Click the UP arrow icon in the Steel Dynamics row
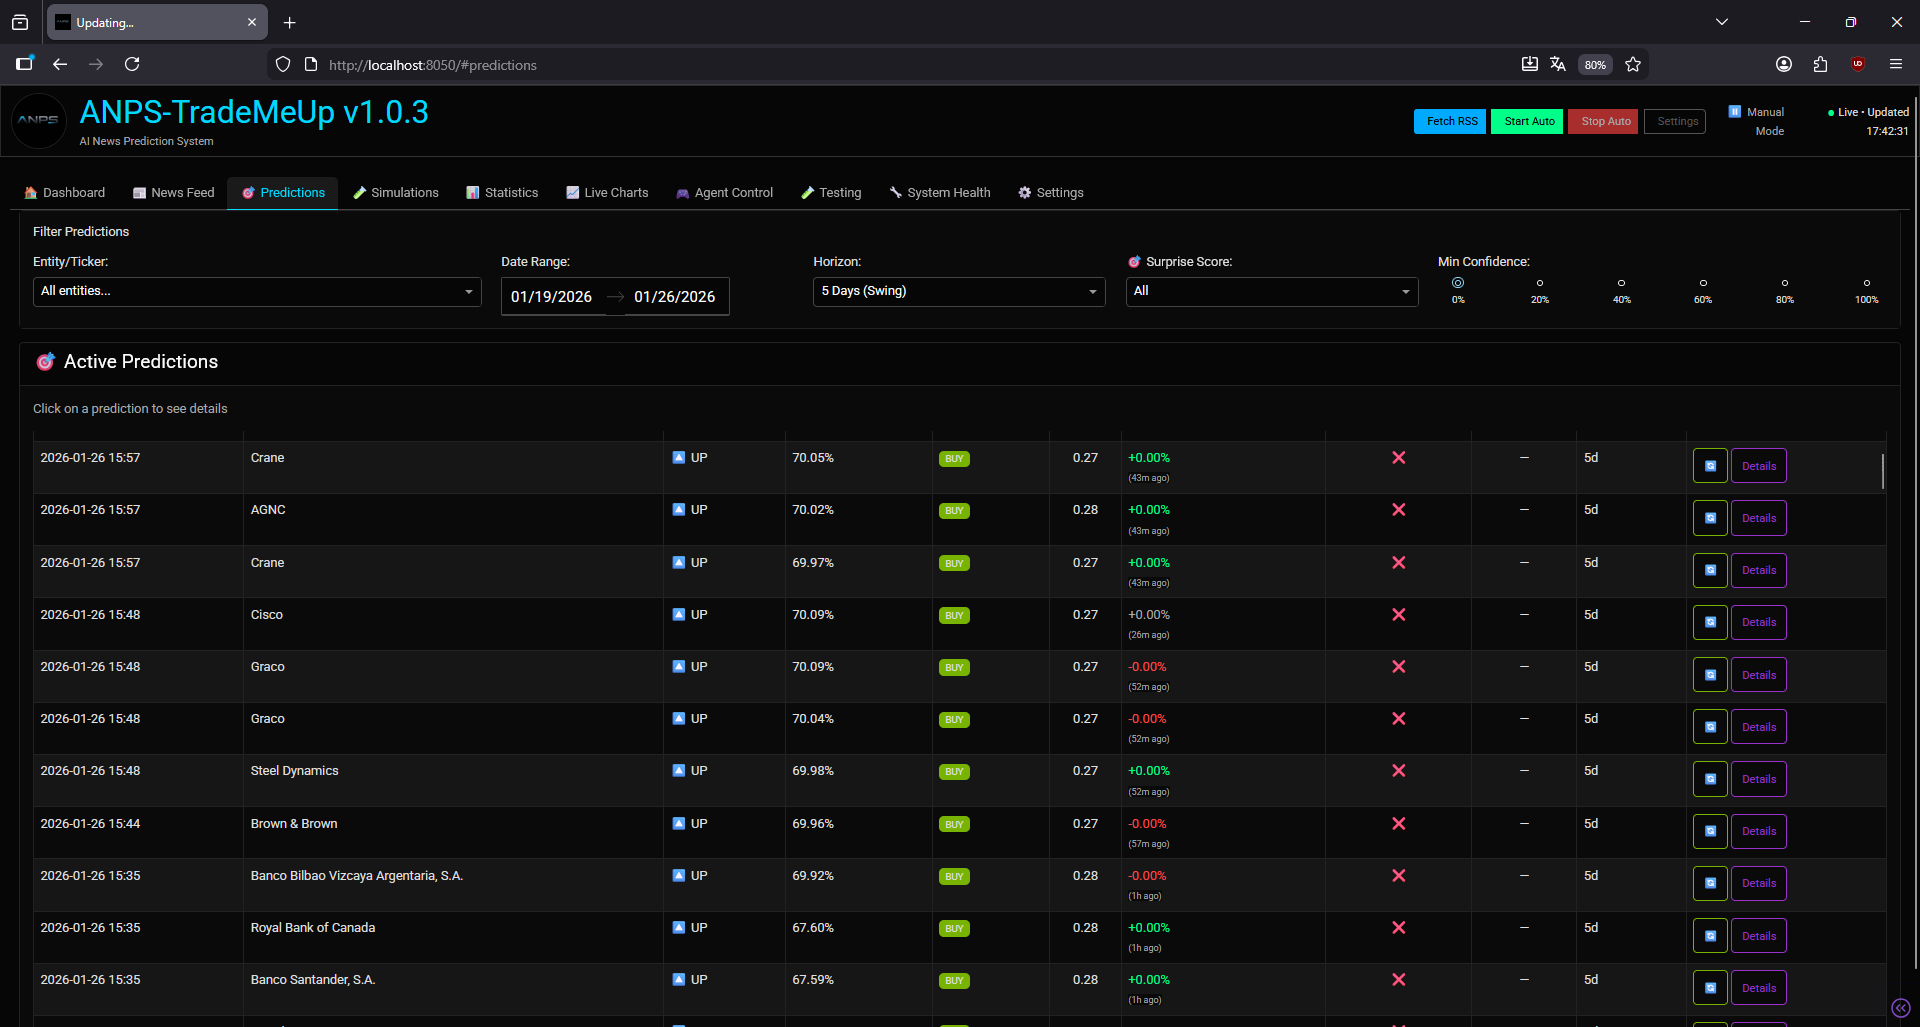Screen dimensions: 1920x1027 (679, 771)
